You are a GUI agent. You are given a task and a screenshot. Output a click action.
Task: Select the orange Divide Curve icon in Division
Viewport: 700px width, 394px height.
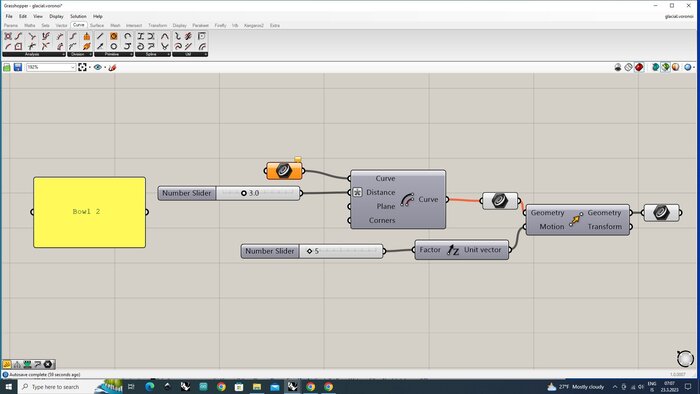click(87, 36)
